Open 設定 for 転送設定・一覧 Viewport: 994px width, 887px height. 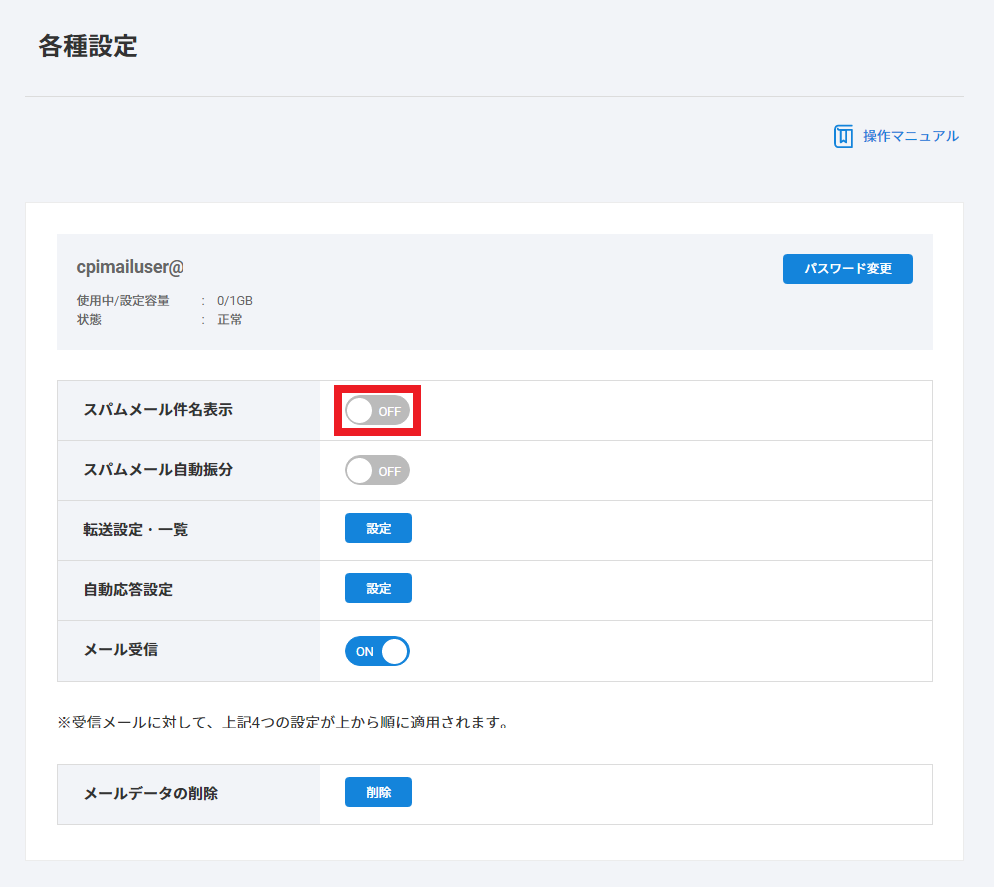coord(378,529)
